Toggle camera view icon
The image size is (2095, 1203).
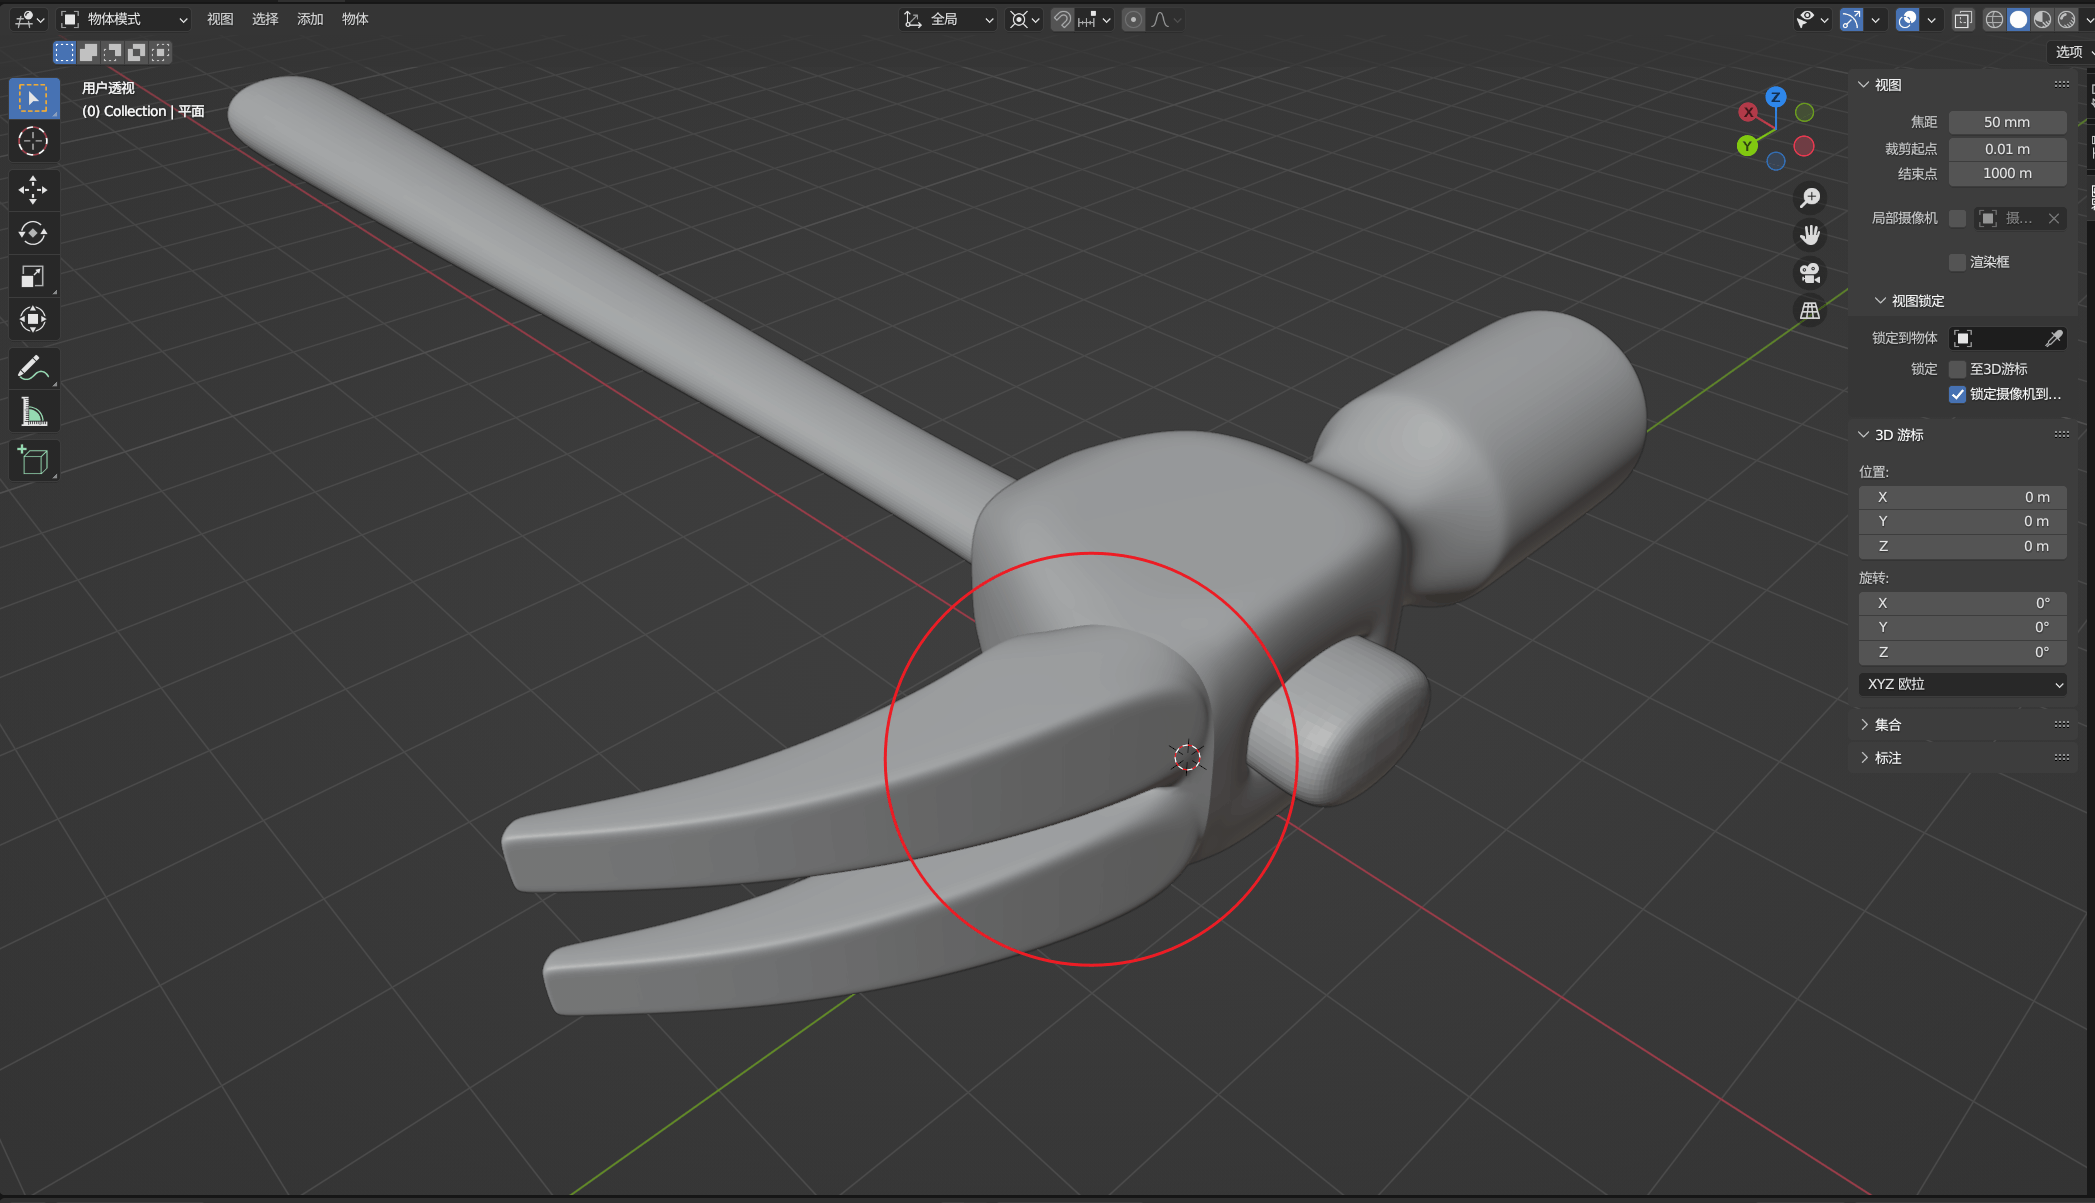[1809, 273]
